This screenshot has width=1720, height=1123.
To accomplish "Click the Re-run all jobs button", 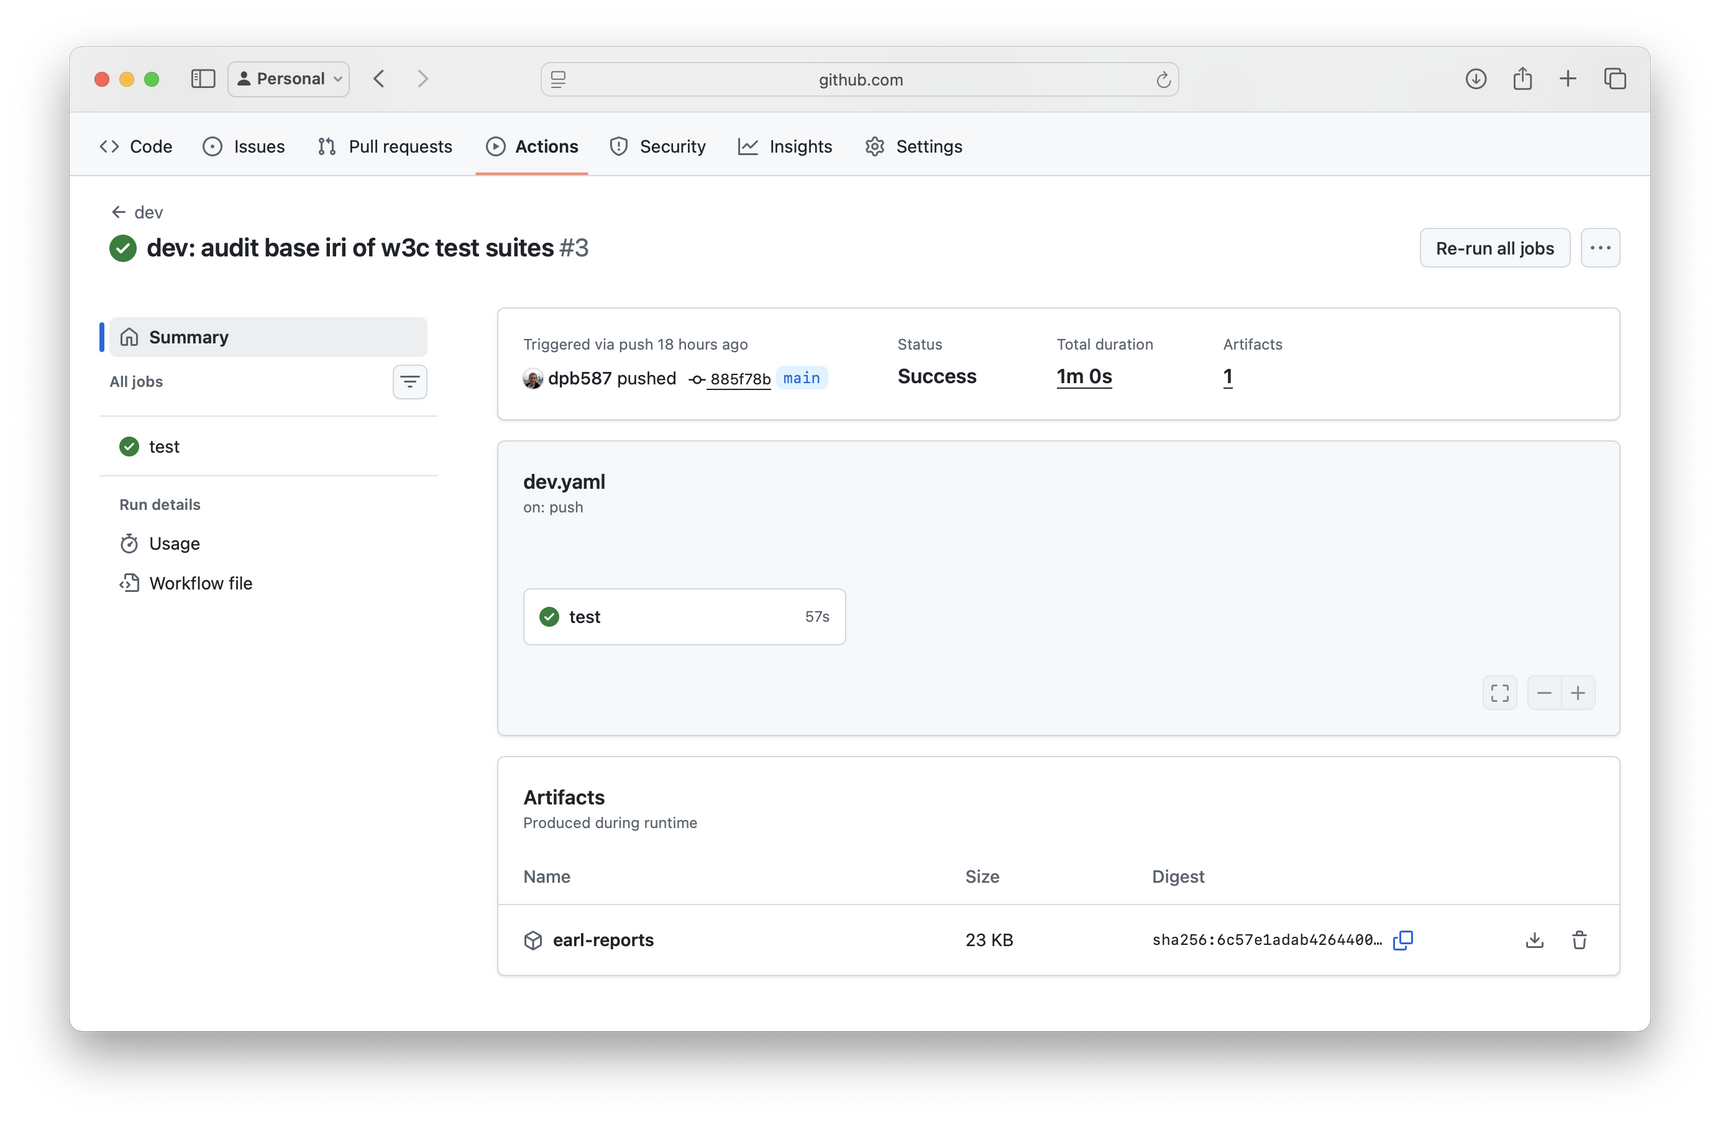I will coord(1494,247).
